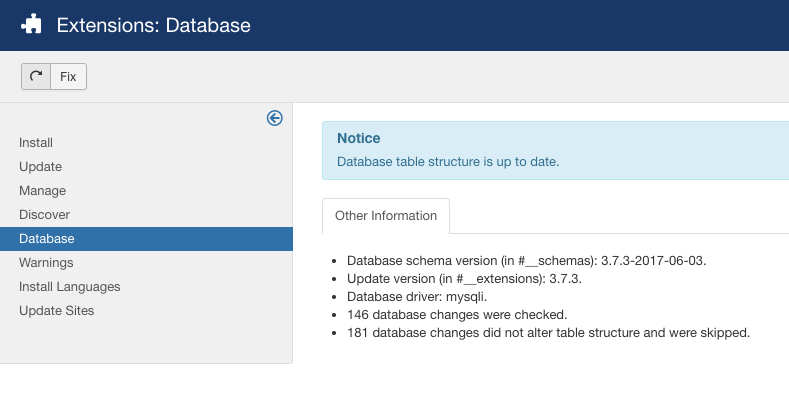The height and width of the screenshot is (400, 789).
Task: Select the highlighted Database menu item
Action: [x=46, y=239]
